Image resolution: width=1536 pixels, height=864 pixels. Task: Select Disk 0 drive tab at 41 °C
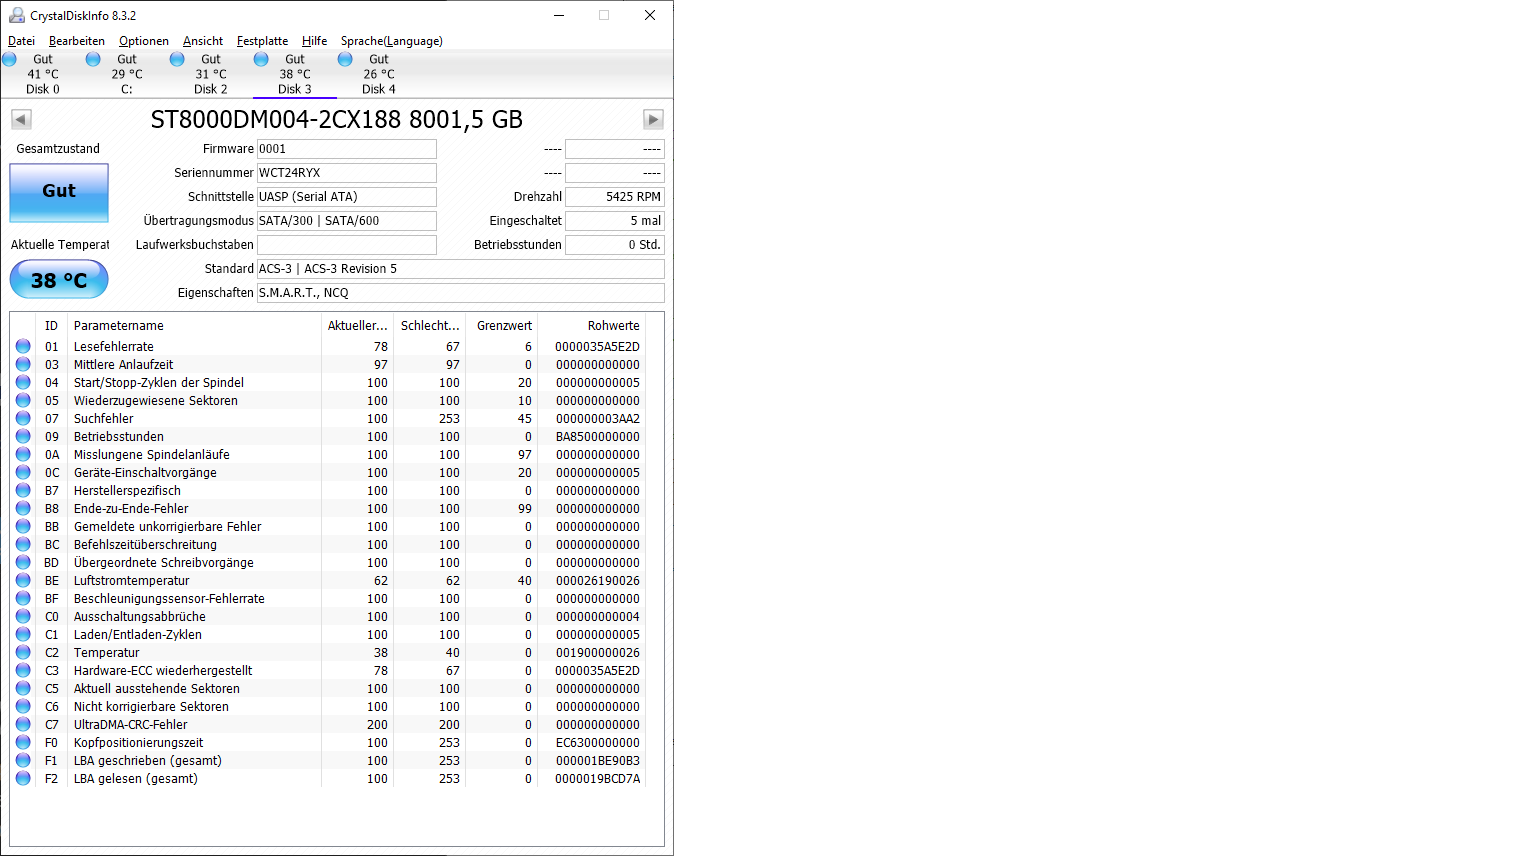(42, 74)
